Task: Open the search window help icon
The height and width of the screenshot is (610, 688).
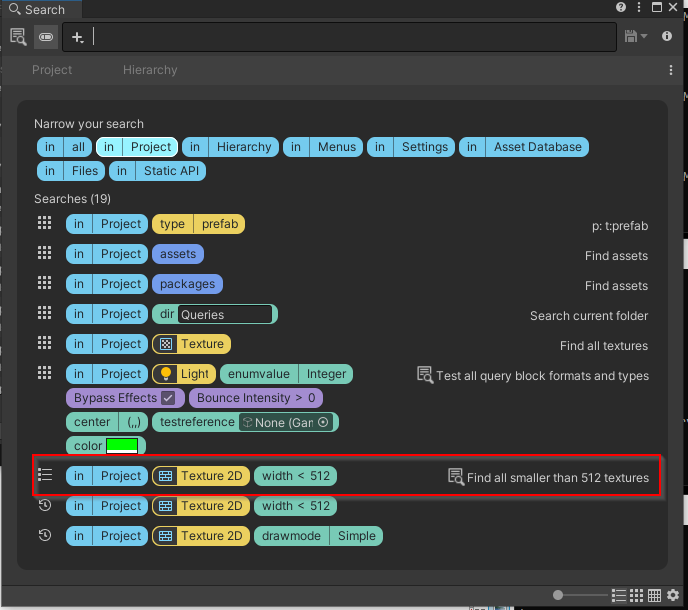Action: click(621, 8)
